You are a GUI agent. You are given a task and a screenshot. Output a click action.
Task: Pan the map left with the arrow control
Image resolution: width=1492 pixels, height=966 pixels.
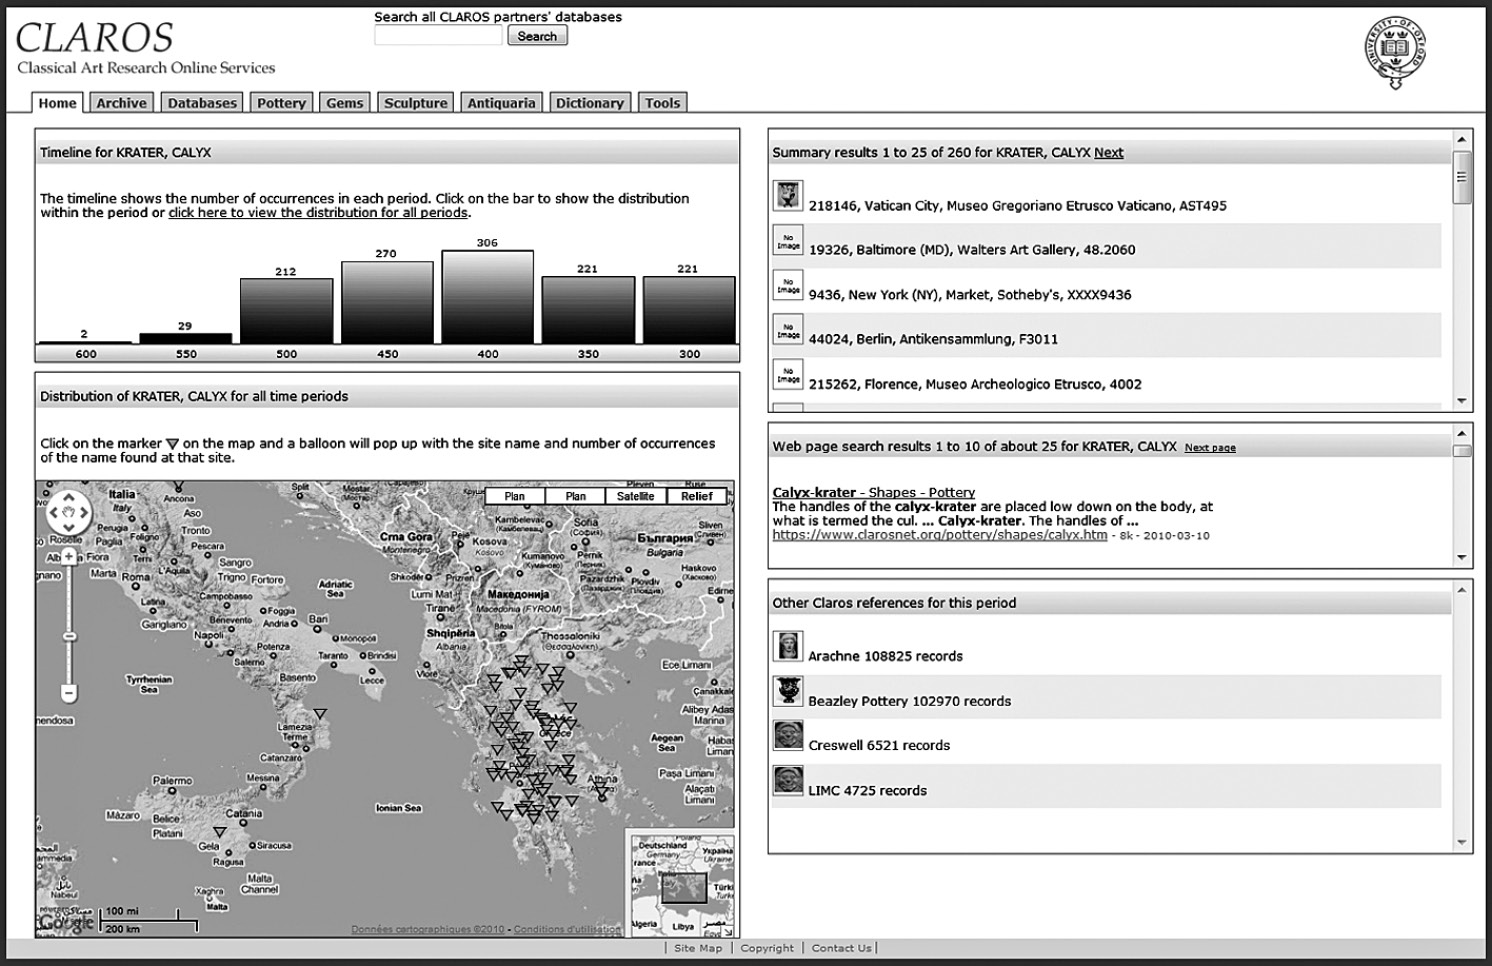pos(53,513)
